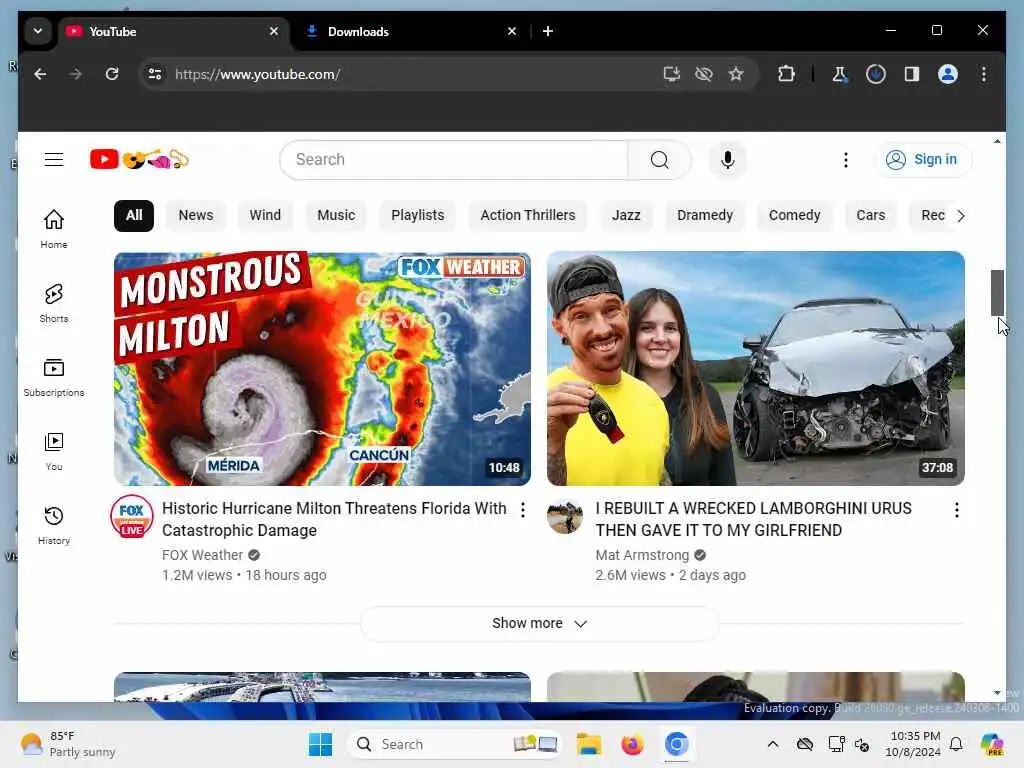Viewport: 1024px width, 768px height.
Task: Open tab search dropdown arrow
Action: point(38,31)
